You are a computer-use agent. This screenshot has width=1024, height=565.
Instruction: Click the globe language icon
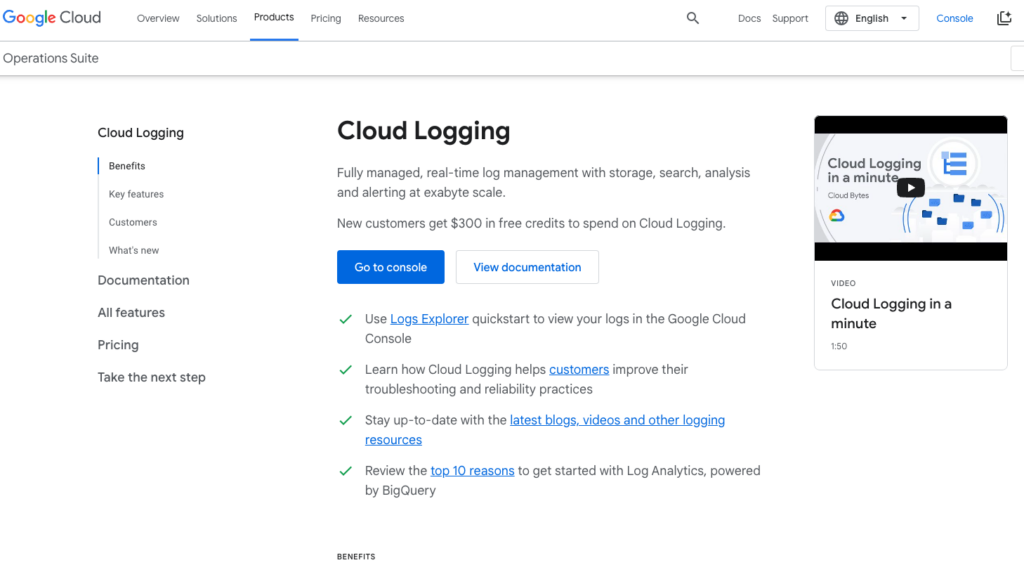(841, 18)
